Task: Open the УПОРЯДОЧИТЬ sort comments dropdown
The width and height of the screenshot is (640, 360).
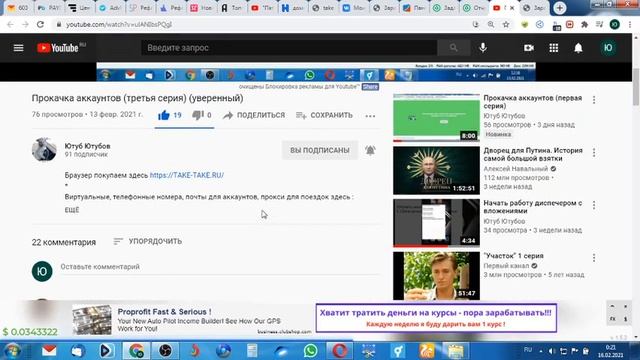Action: point(147,241)
